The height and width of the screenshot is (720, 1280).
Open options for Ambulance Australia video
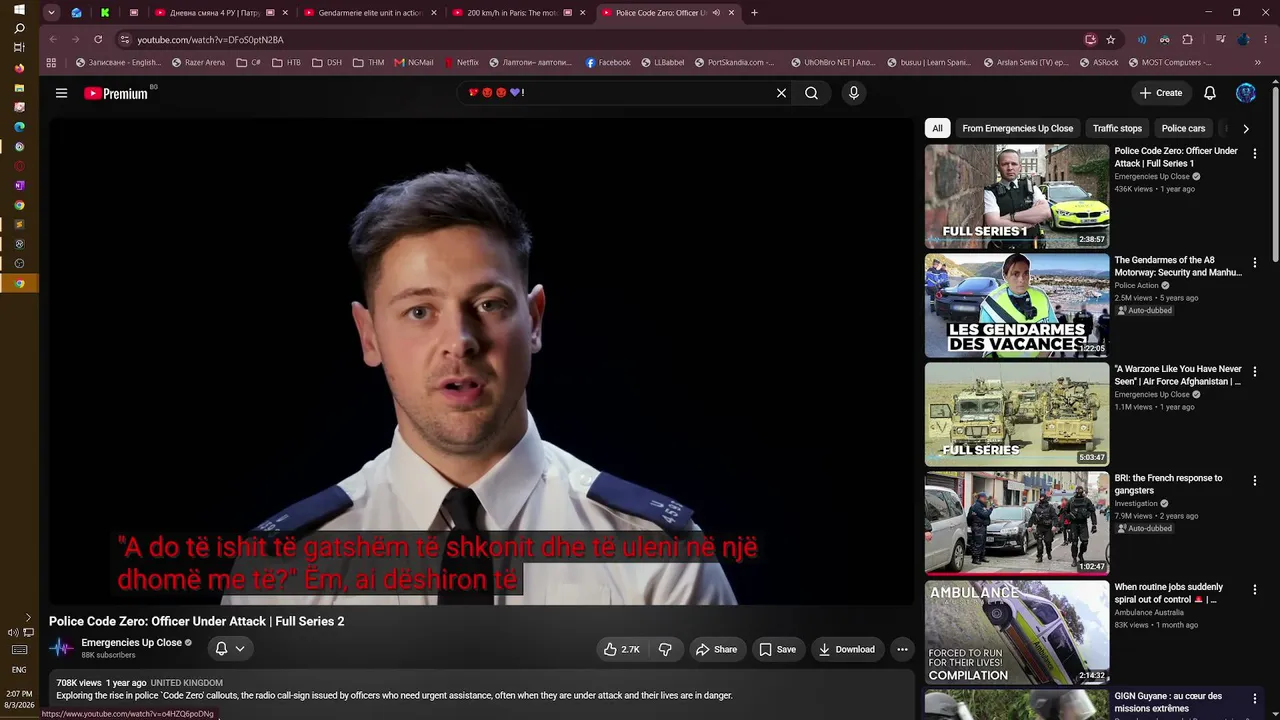point(1255,589)
